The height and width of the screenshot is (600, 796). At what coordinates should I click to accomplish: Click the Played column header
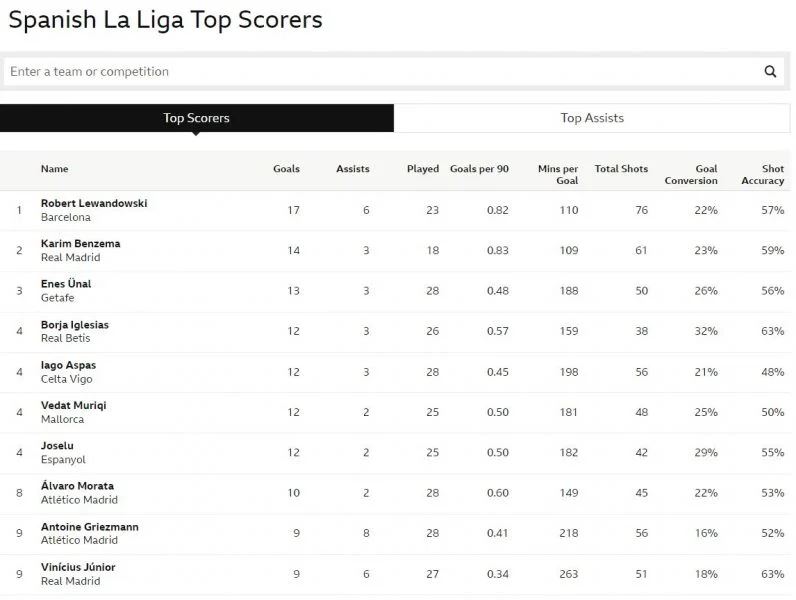[x=422, y=169]
